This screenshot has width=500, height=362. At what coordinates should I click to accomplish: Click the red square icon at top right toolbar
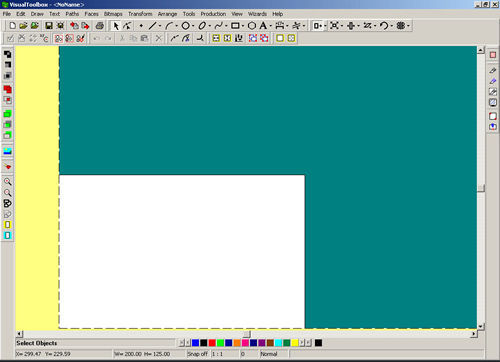[x=493, y=55]
